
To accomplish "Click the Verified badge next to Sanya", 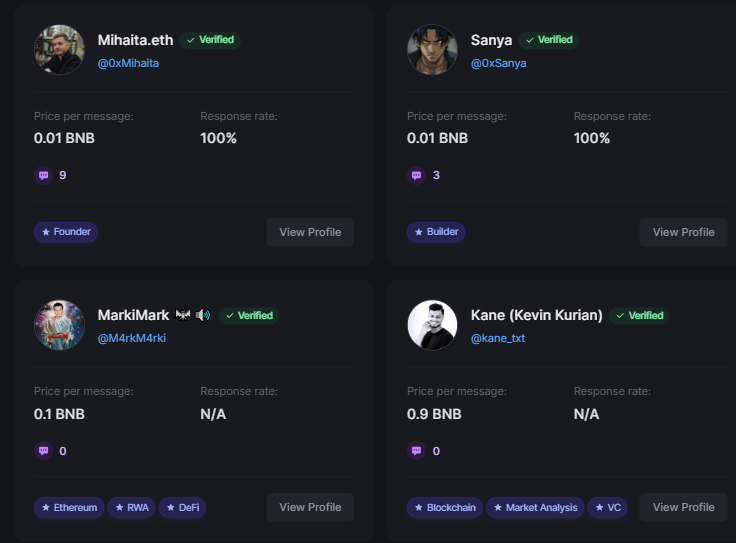I will point(549,40).
